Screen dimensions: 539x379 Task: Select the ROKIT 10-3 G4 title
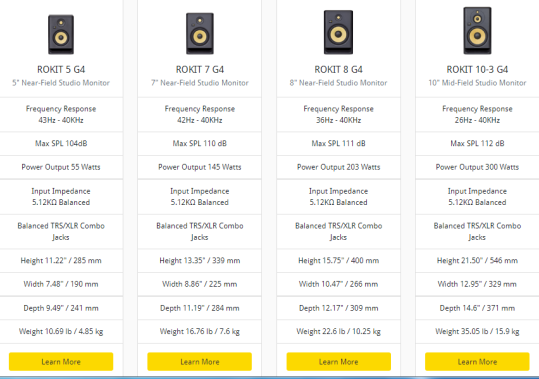click(477, 69)
